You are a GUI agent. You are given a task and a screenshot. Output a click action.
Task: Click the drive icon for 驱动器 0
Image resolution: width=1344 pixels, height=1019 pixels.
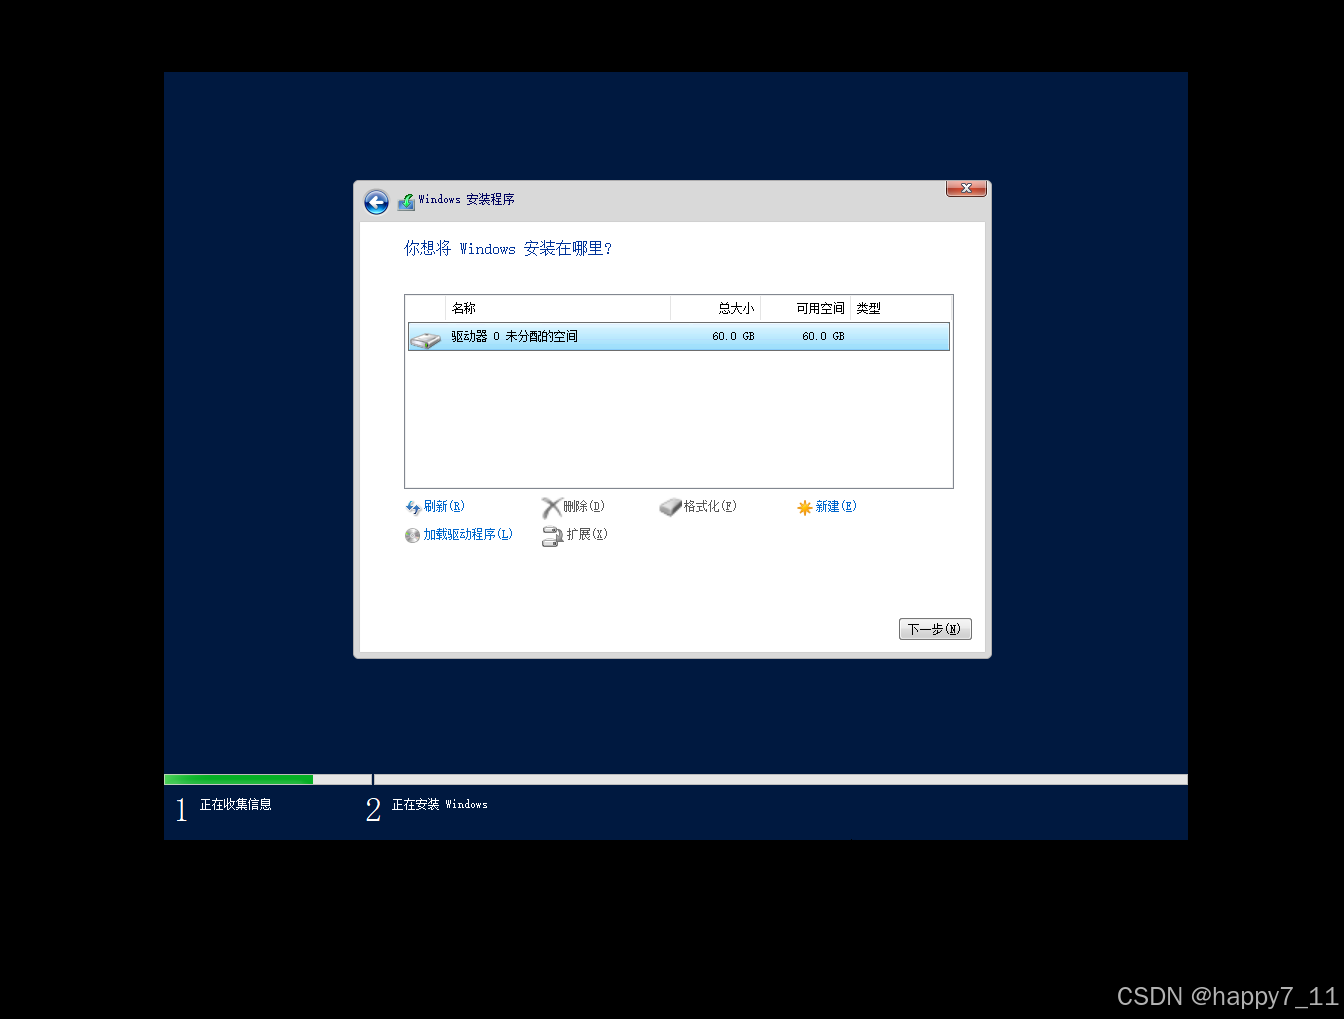point(425,338)
